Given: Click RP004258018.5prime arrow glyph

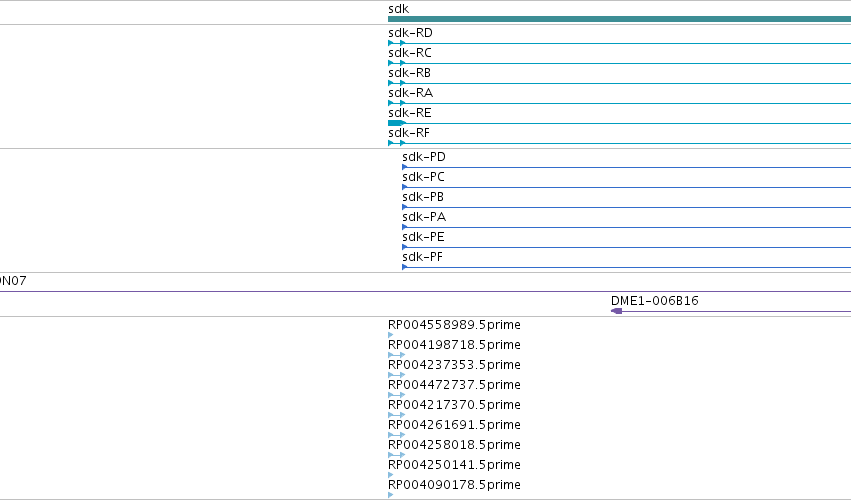Looking at the screenshot, I should (397, 455).
